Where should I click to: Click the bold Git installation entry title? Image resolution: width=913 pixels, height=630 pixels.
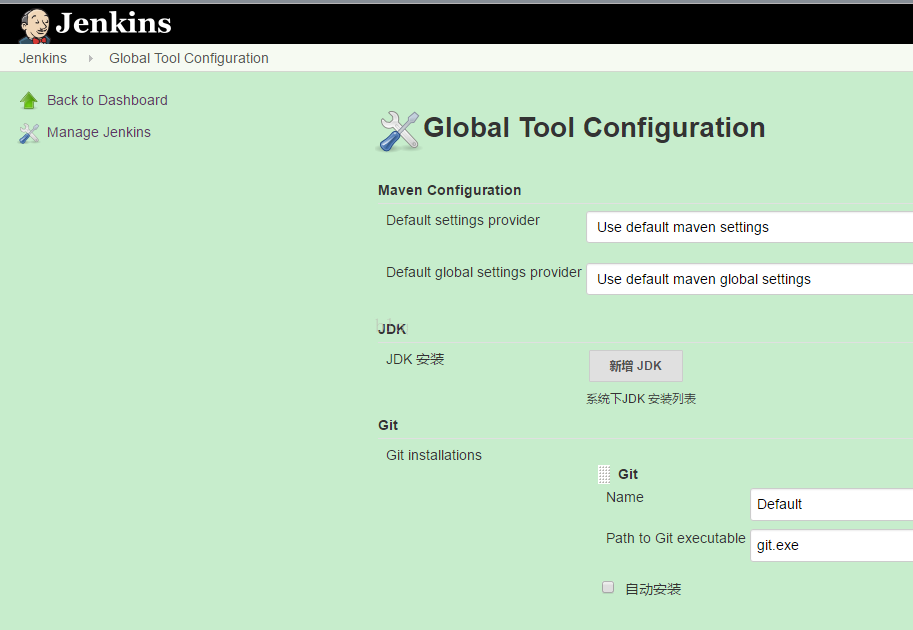[x=628, y=475]
